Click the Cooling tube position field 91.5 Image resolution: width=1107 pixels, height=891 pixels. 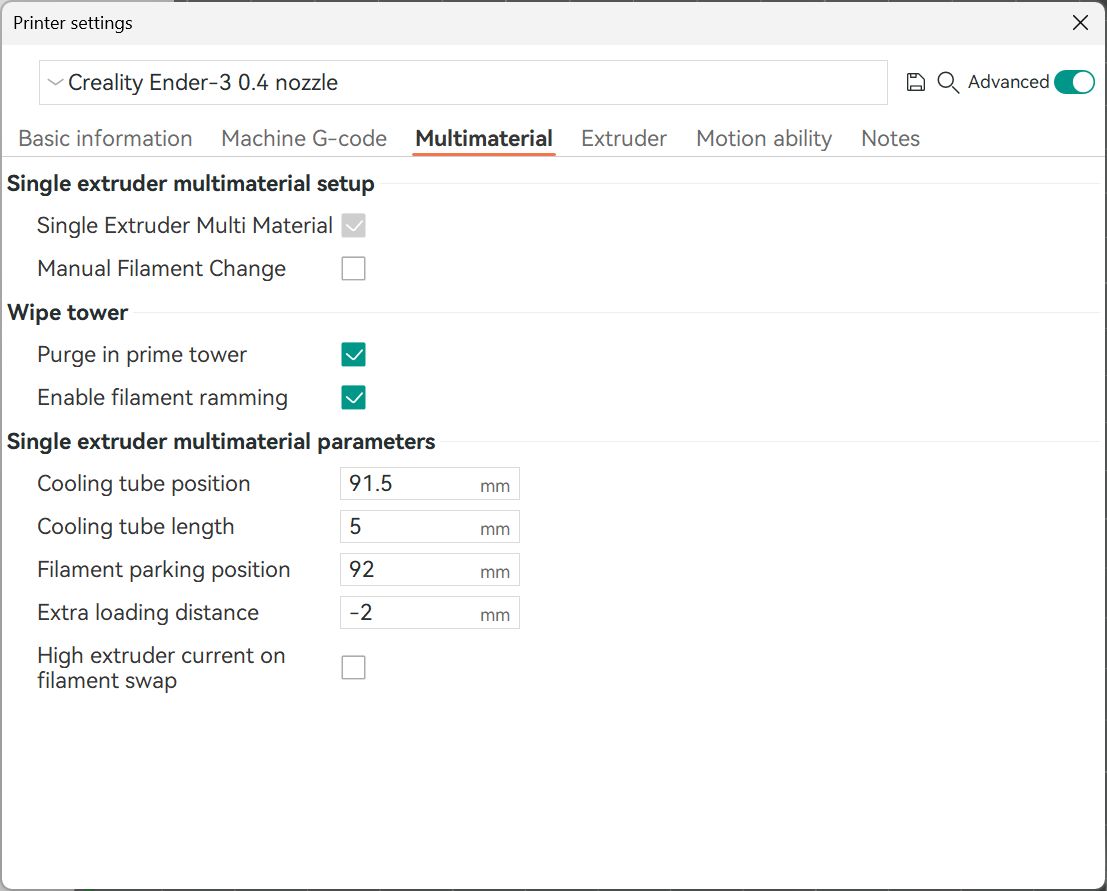pyautogui.click(x=430, y=484)
